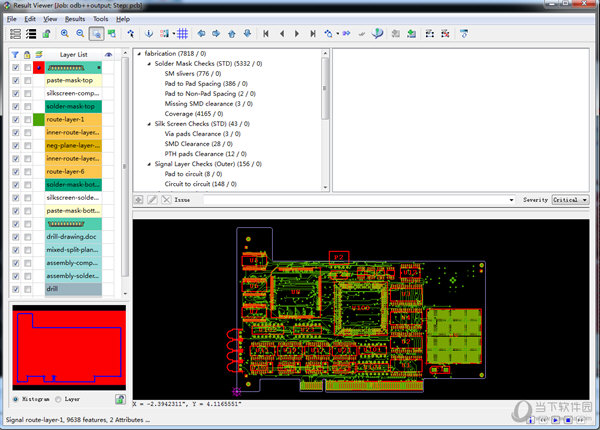Viewport: 600px width, 430px height.
Task: Open the Results menu
Action: point(75,19)
